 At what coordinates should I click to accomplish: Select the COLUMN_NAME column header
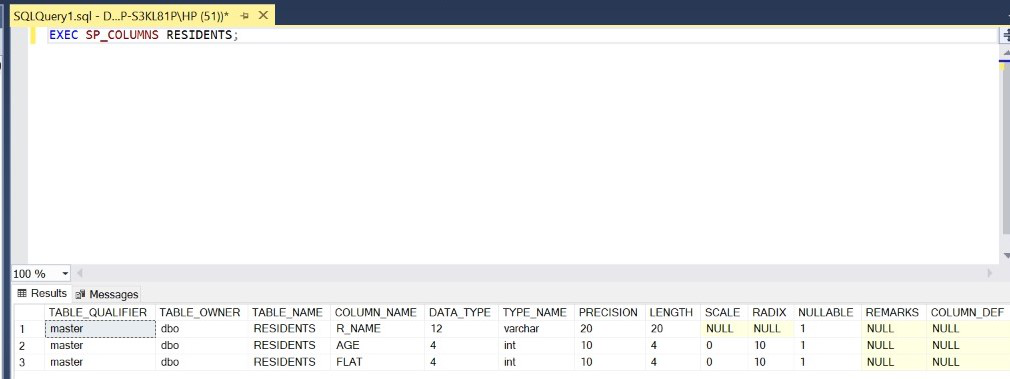tap(377, 312)
